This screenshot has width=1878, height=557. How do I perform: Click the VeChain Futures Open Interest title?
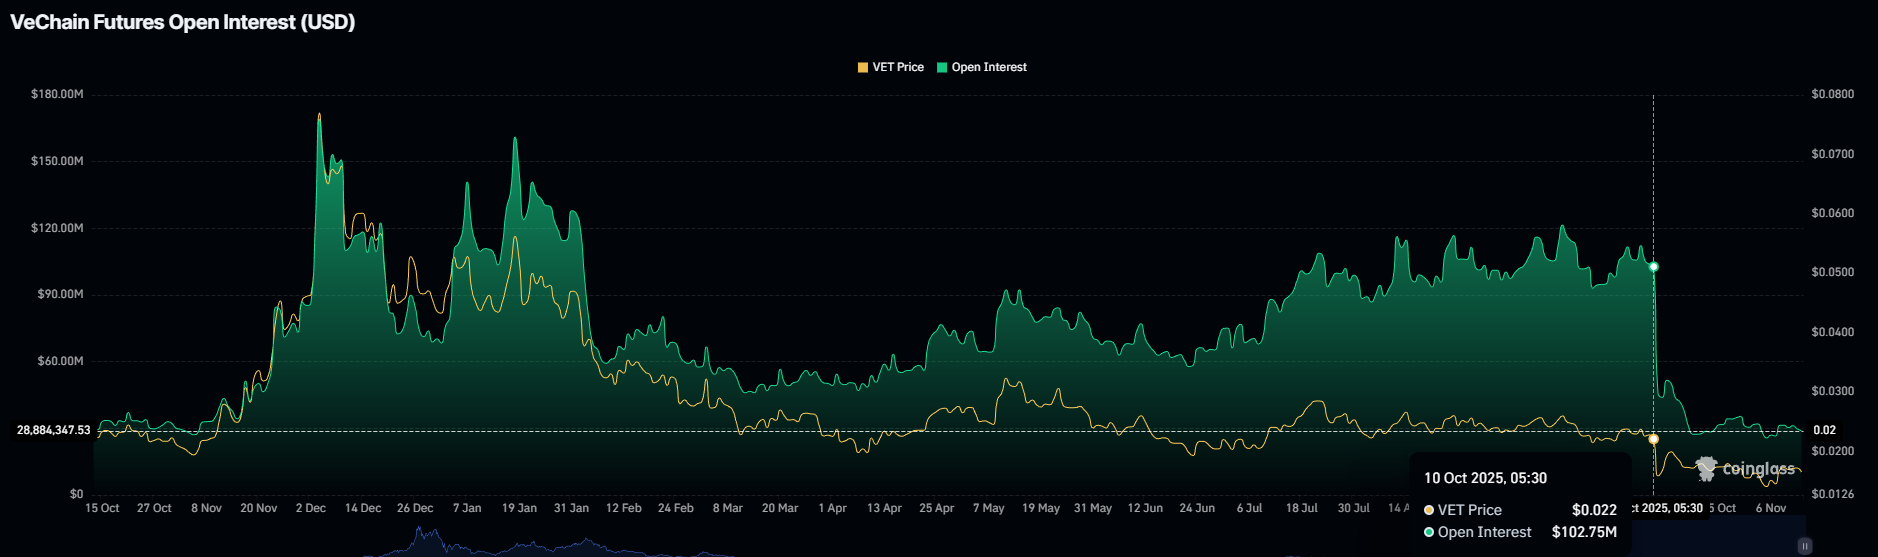[183, 22]
